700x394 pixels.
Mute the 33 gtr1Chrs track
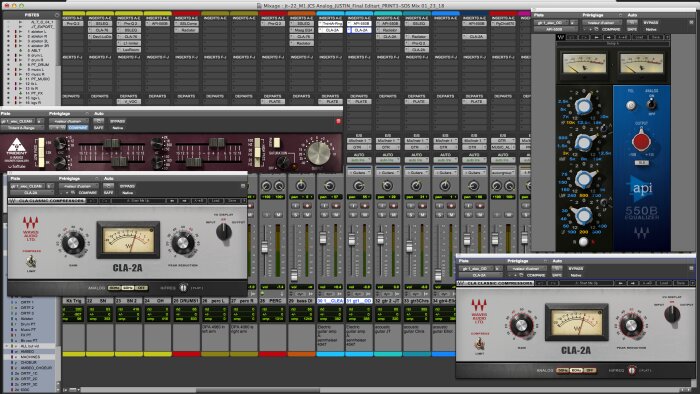(x=422, y=215)
